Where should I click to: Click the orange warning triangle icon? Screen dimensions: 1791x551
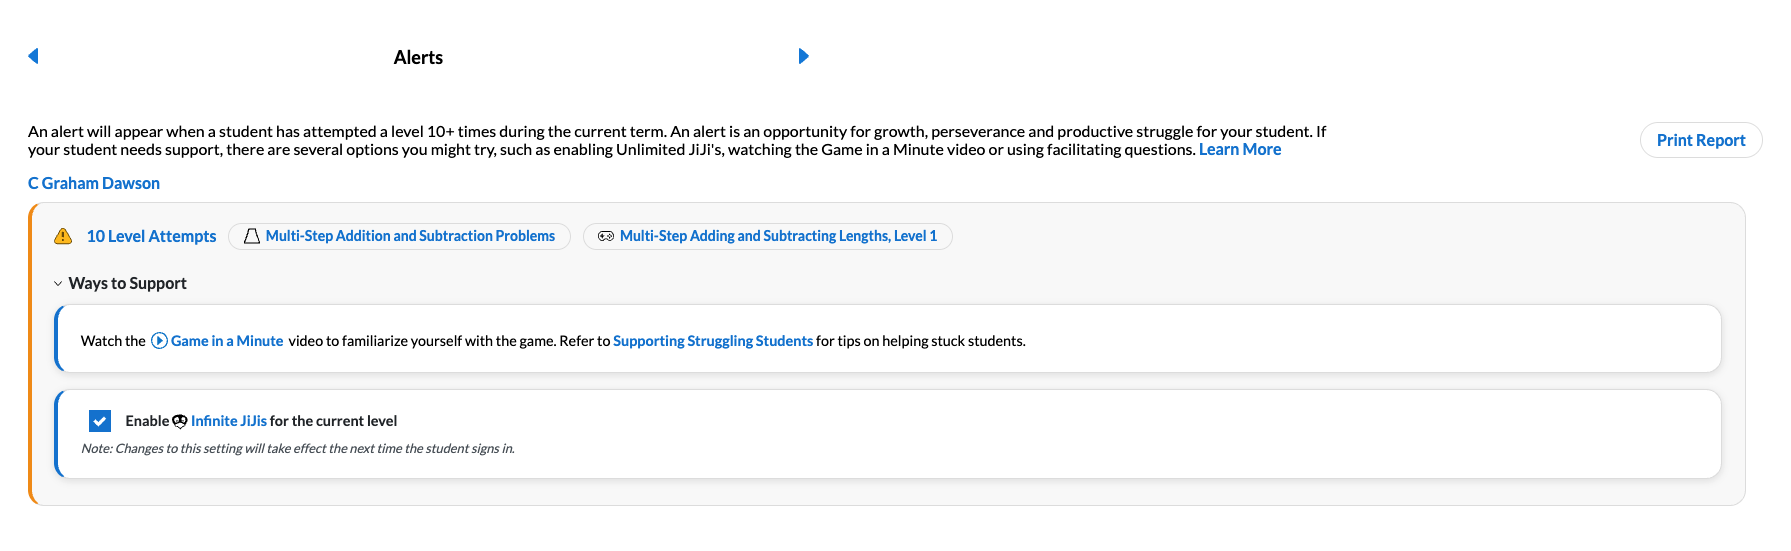tap(63, 236)
